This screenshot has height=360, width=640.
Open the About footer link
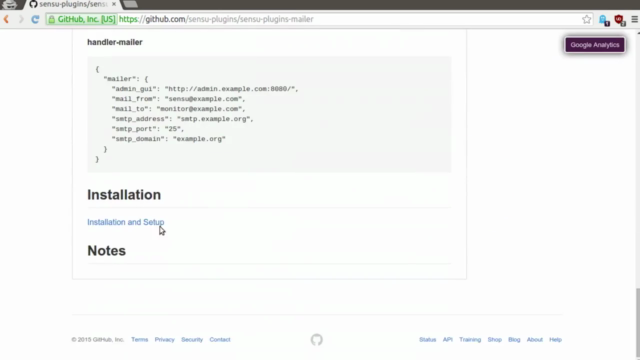point(535,340)
